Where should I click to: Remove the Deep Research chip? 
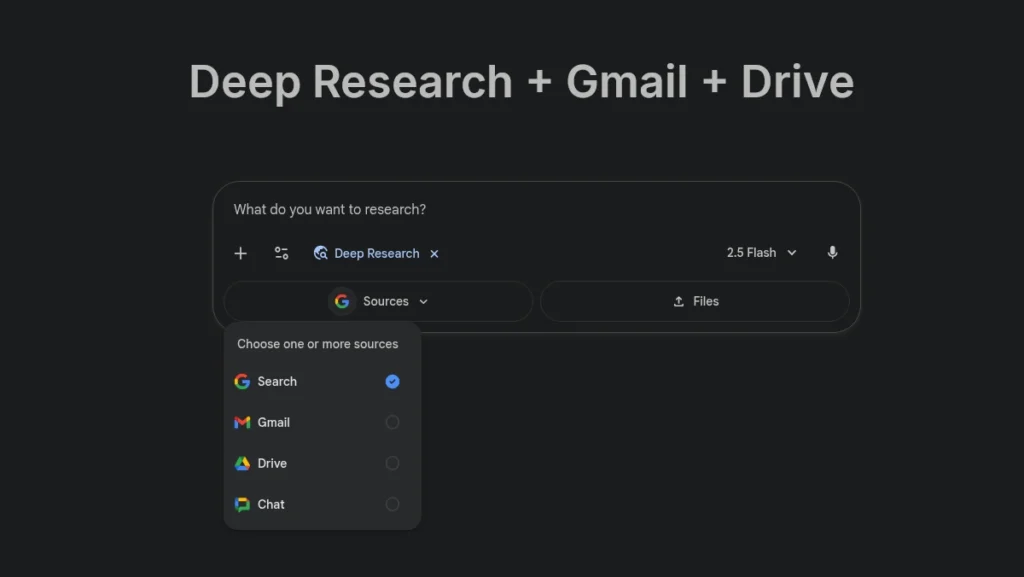434,253
